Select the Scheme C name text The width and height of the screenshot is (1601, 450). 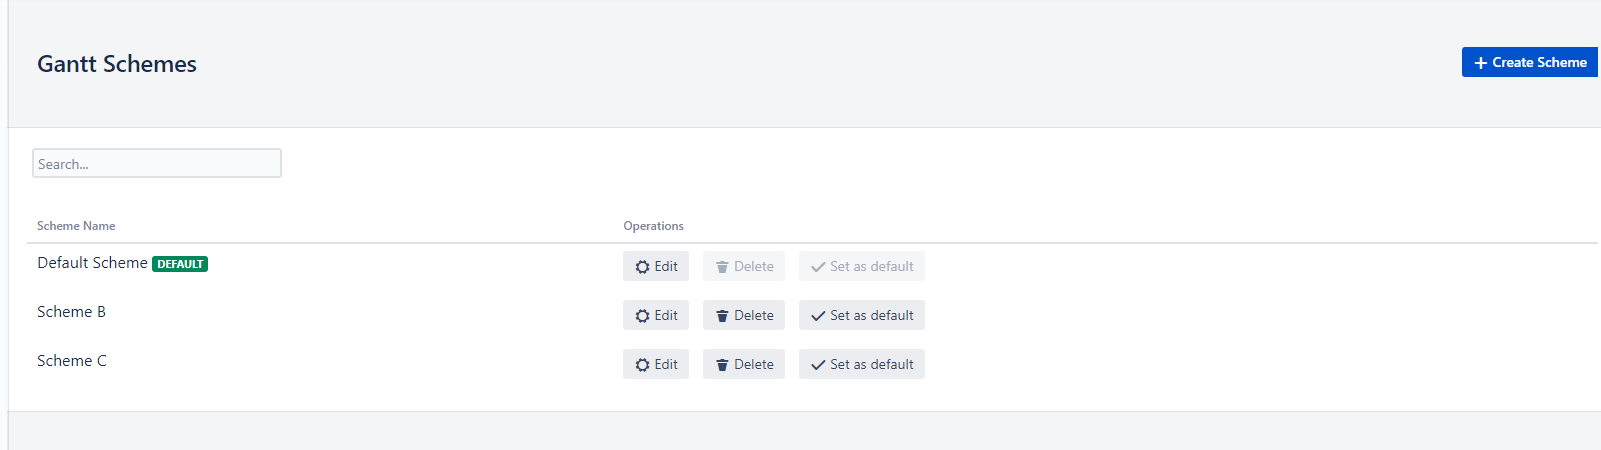click(x=72, y=361)
